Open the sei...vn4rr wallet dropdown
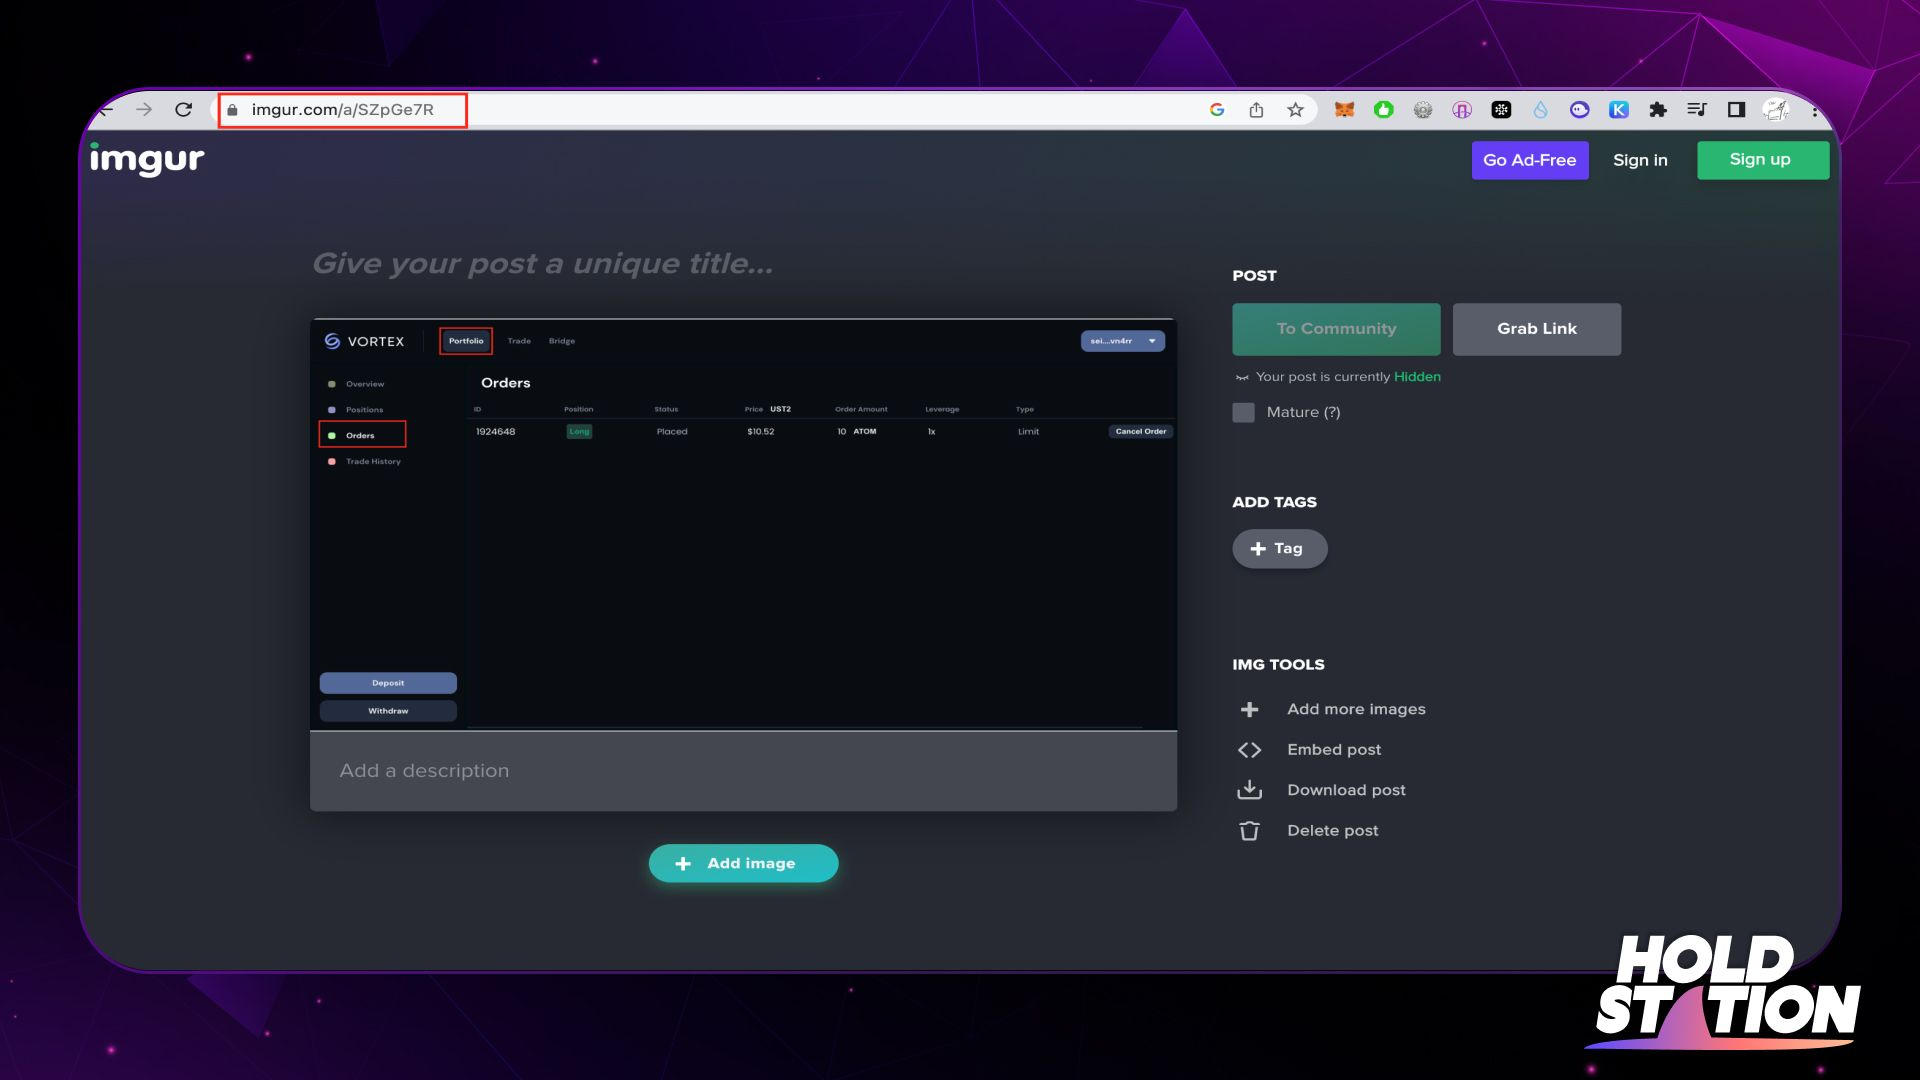This screenshot has height=1080, width=1920. [1122, 341]
